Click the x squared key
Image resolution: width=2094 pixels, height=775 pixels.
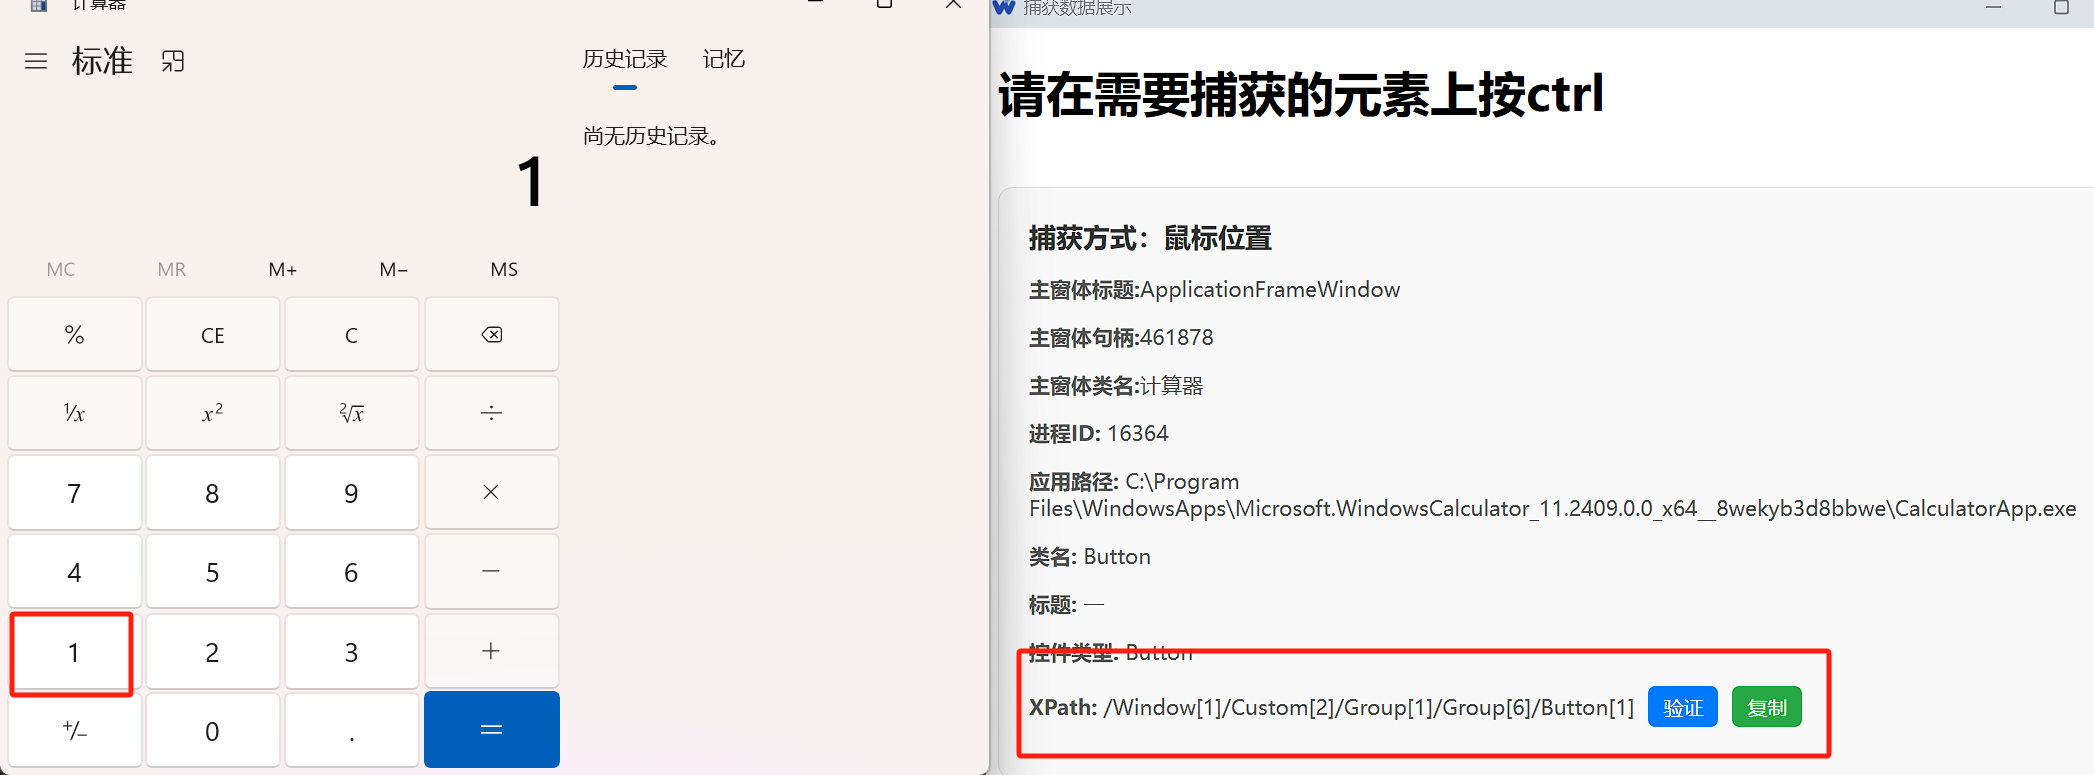pos(212,413)
